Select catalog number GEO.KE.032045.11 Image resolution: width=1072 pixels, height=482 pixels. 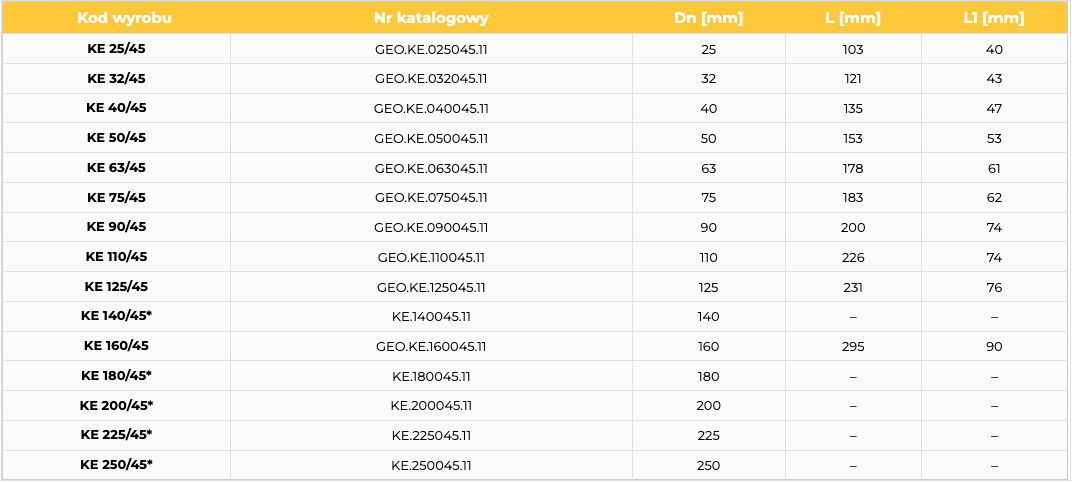(431, 79)
